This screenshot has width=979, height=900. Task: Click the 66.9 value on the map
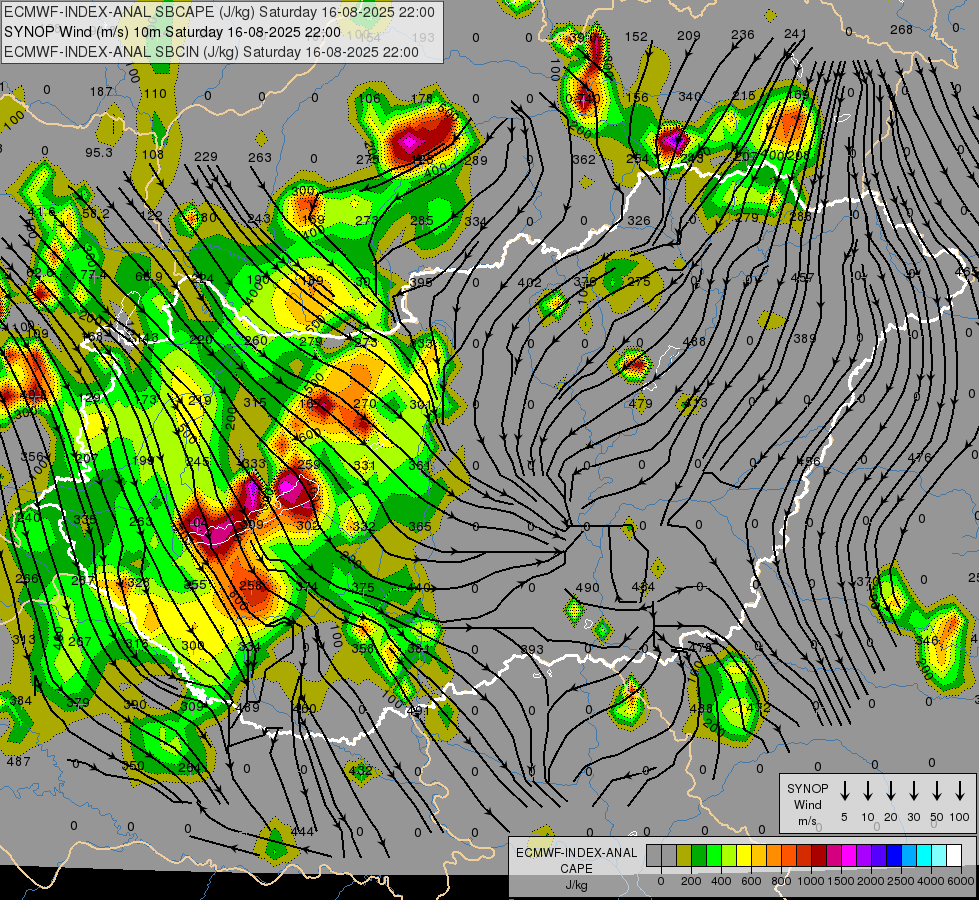(149, 276)
